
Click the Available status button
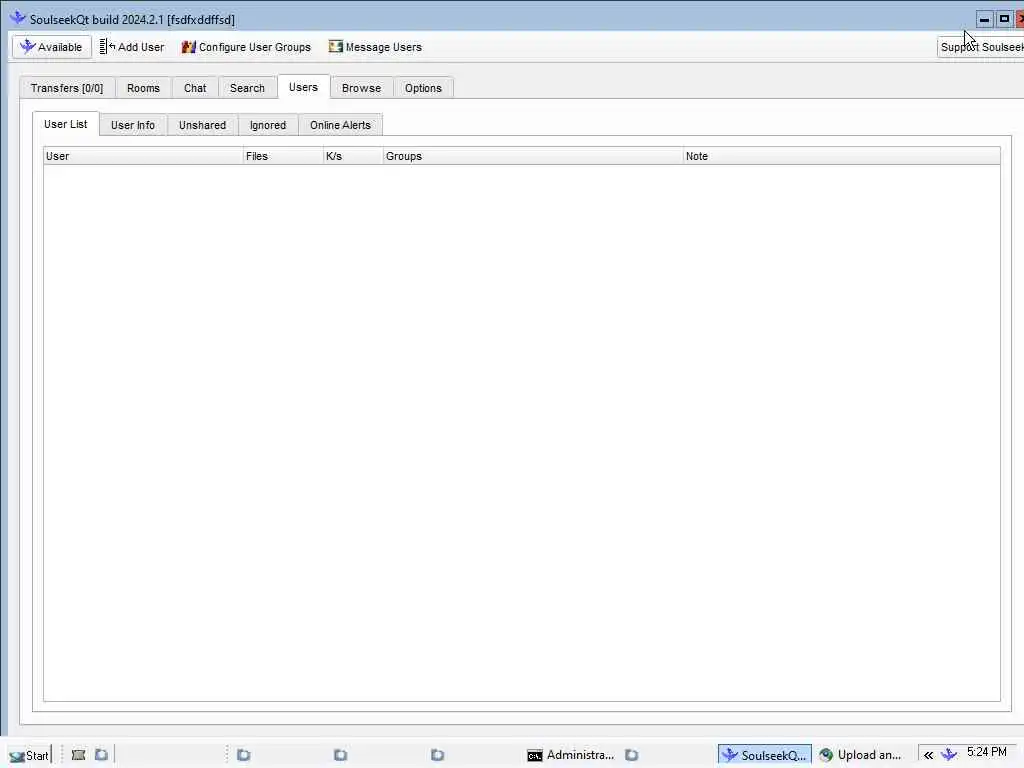click(52, 47)
